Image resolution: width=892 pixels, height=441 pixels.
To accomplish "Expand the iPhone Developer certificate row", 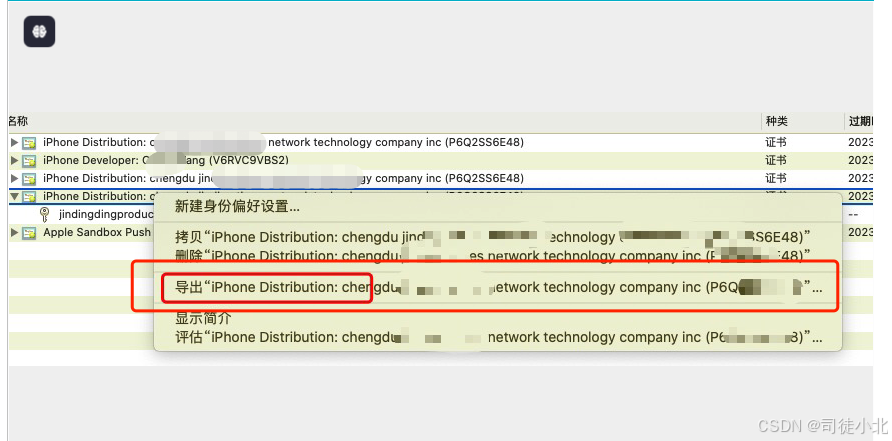I will [x=14, y=160].
